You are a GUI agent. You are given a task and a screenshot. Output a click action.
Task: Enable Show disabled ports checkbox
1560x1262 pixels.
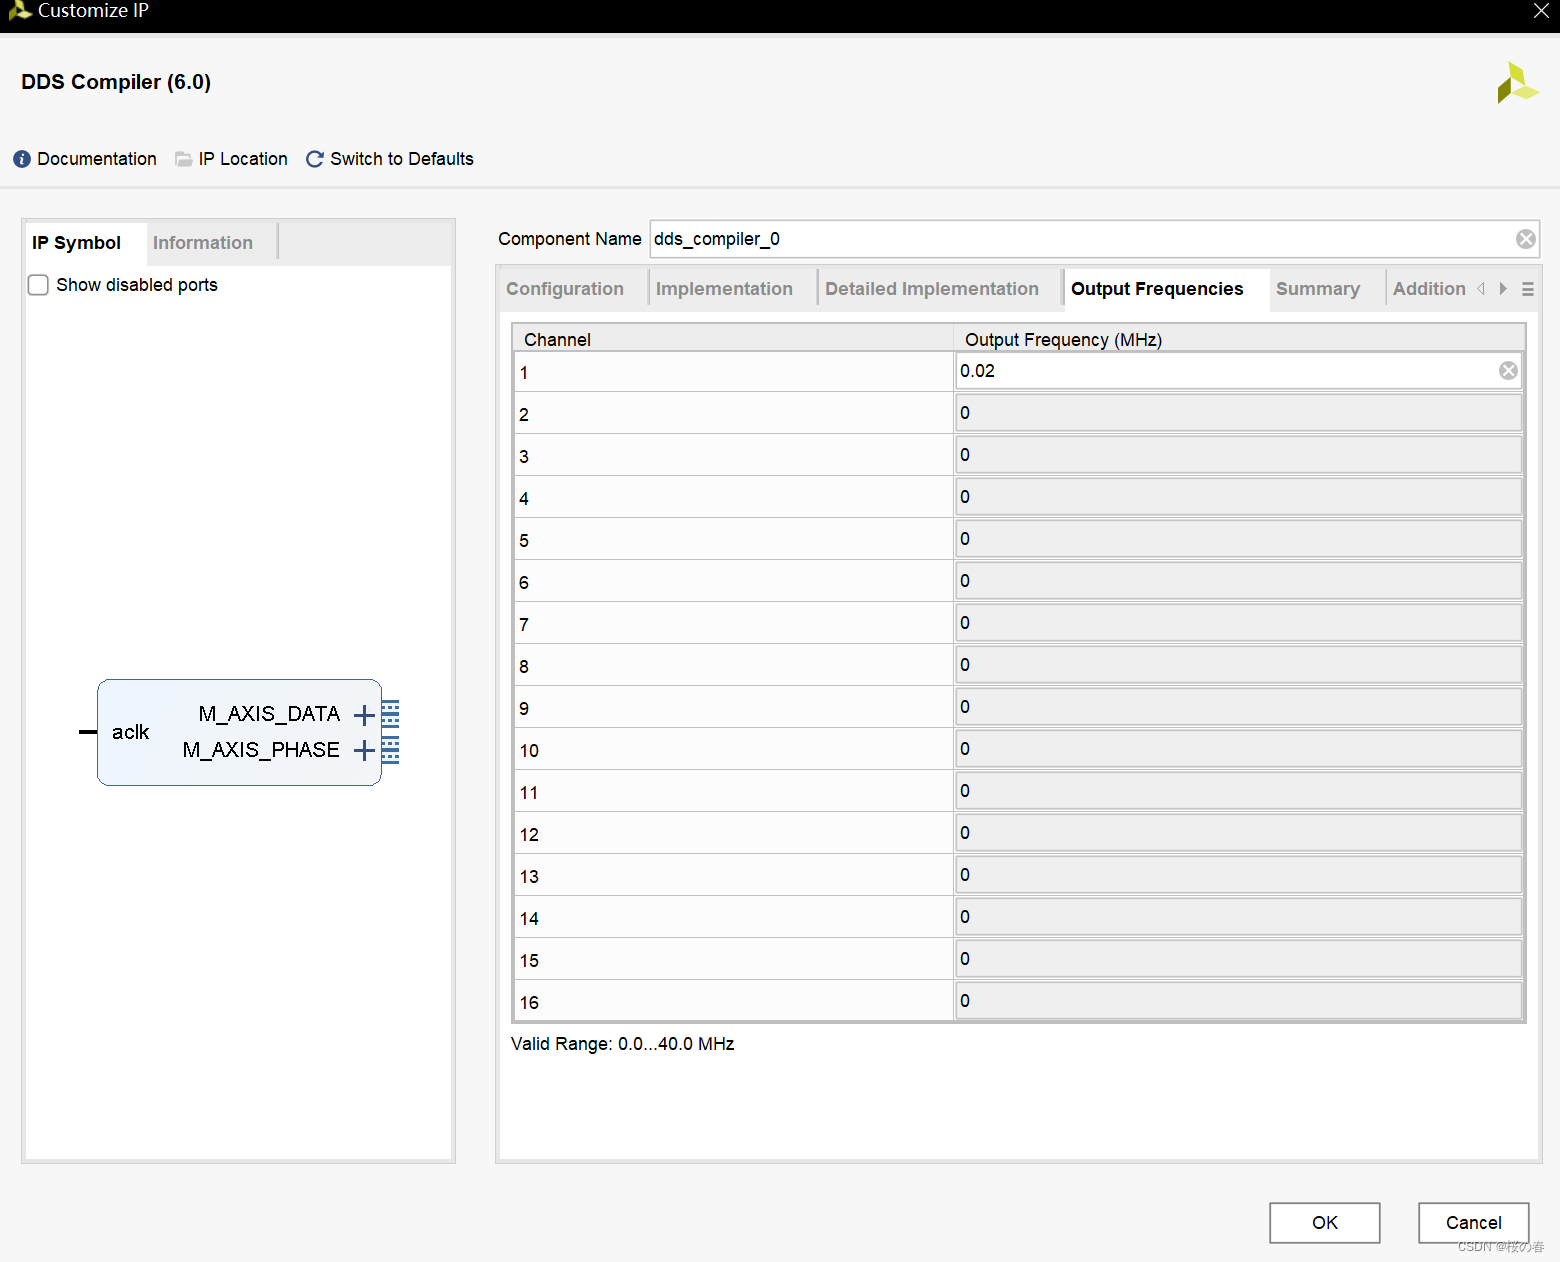(38, 285)
